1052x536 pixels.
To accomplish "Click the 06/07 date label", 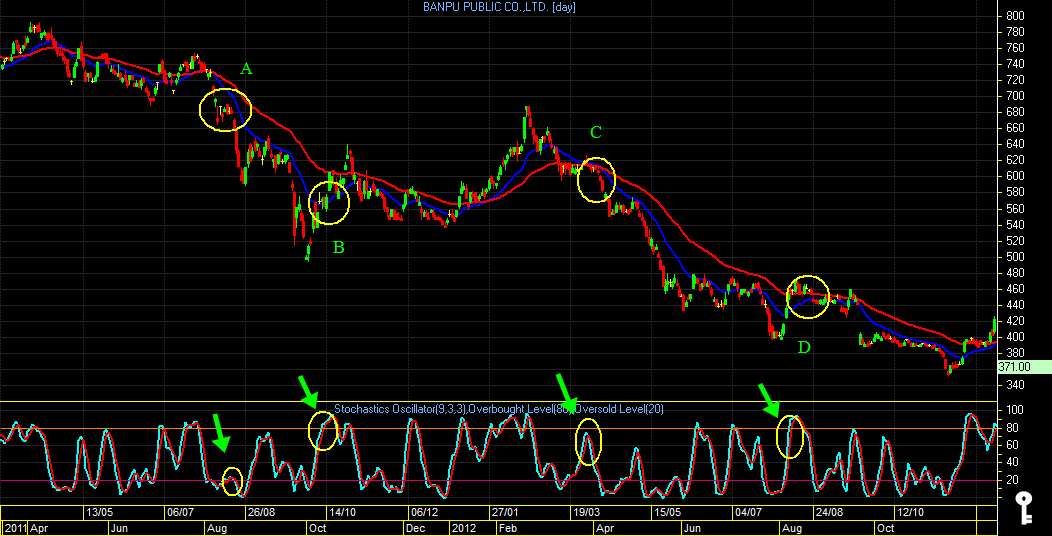I will tap(179, 513).
